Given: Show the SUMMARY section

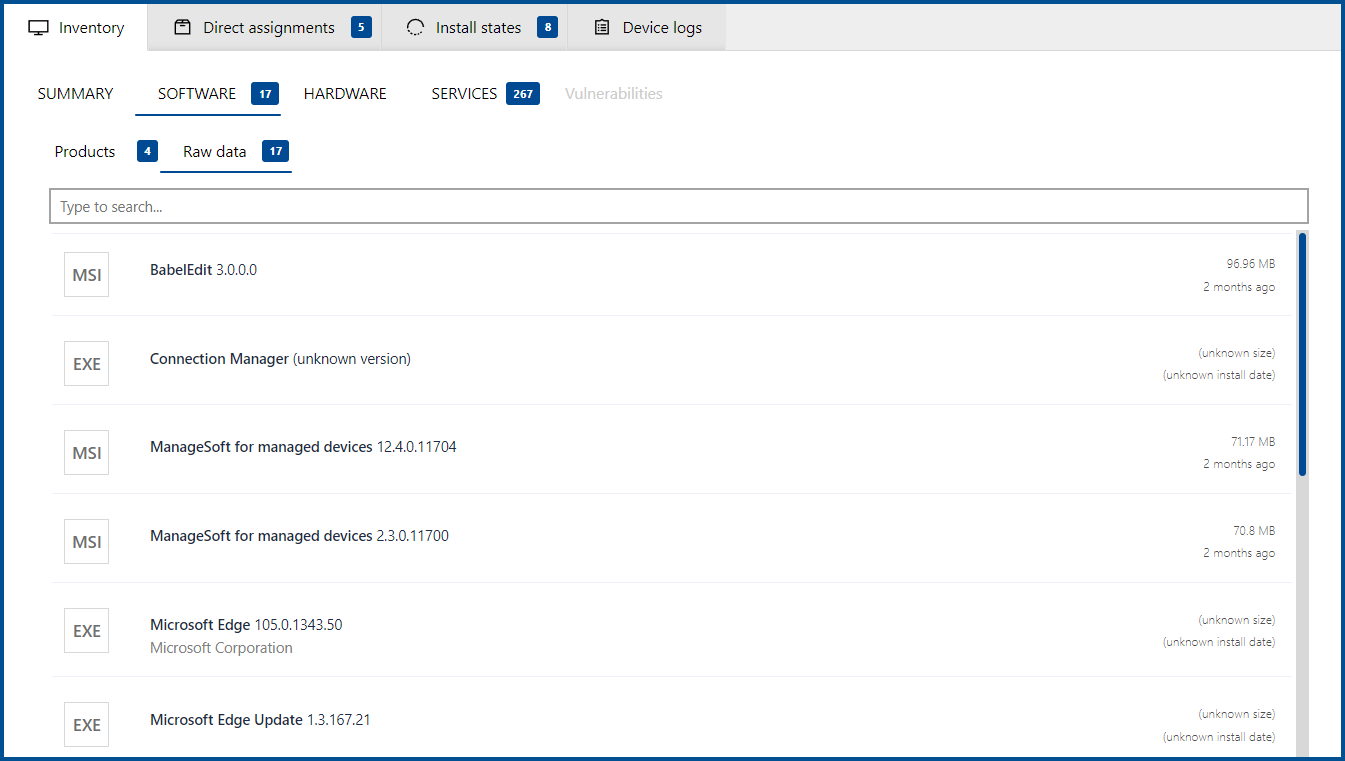Looking at the screenshot, I should [75, 94].
